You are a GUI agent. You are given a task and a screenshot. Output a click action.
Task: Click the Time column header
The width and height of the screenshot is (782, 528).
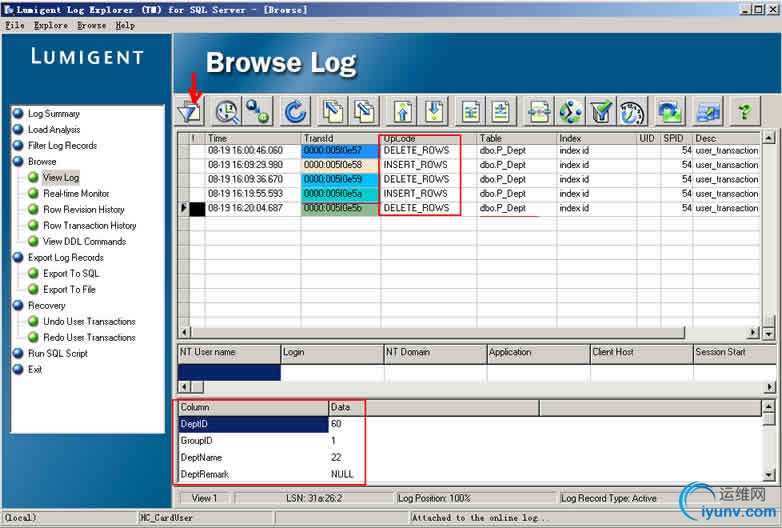pos(253,138)
